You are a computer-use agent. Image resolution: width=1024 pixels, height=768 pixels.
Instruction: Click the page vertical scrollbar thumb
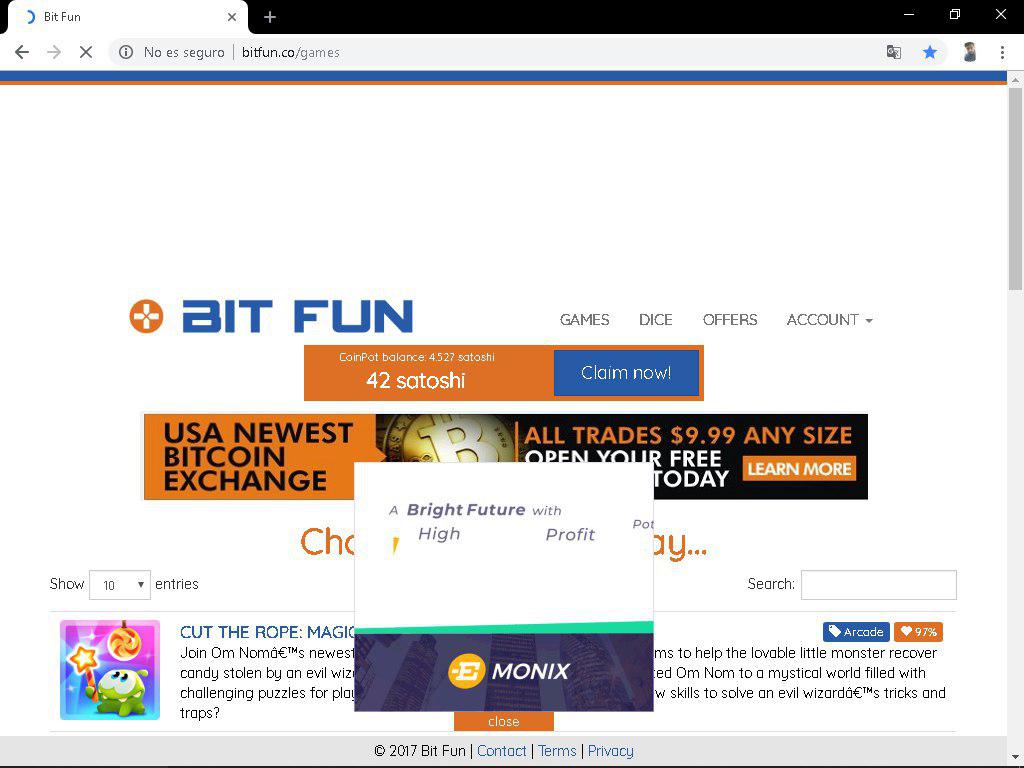[1016, 188]
